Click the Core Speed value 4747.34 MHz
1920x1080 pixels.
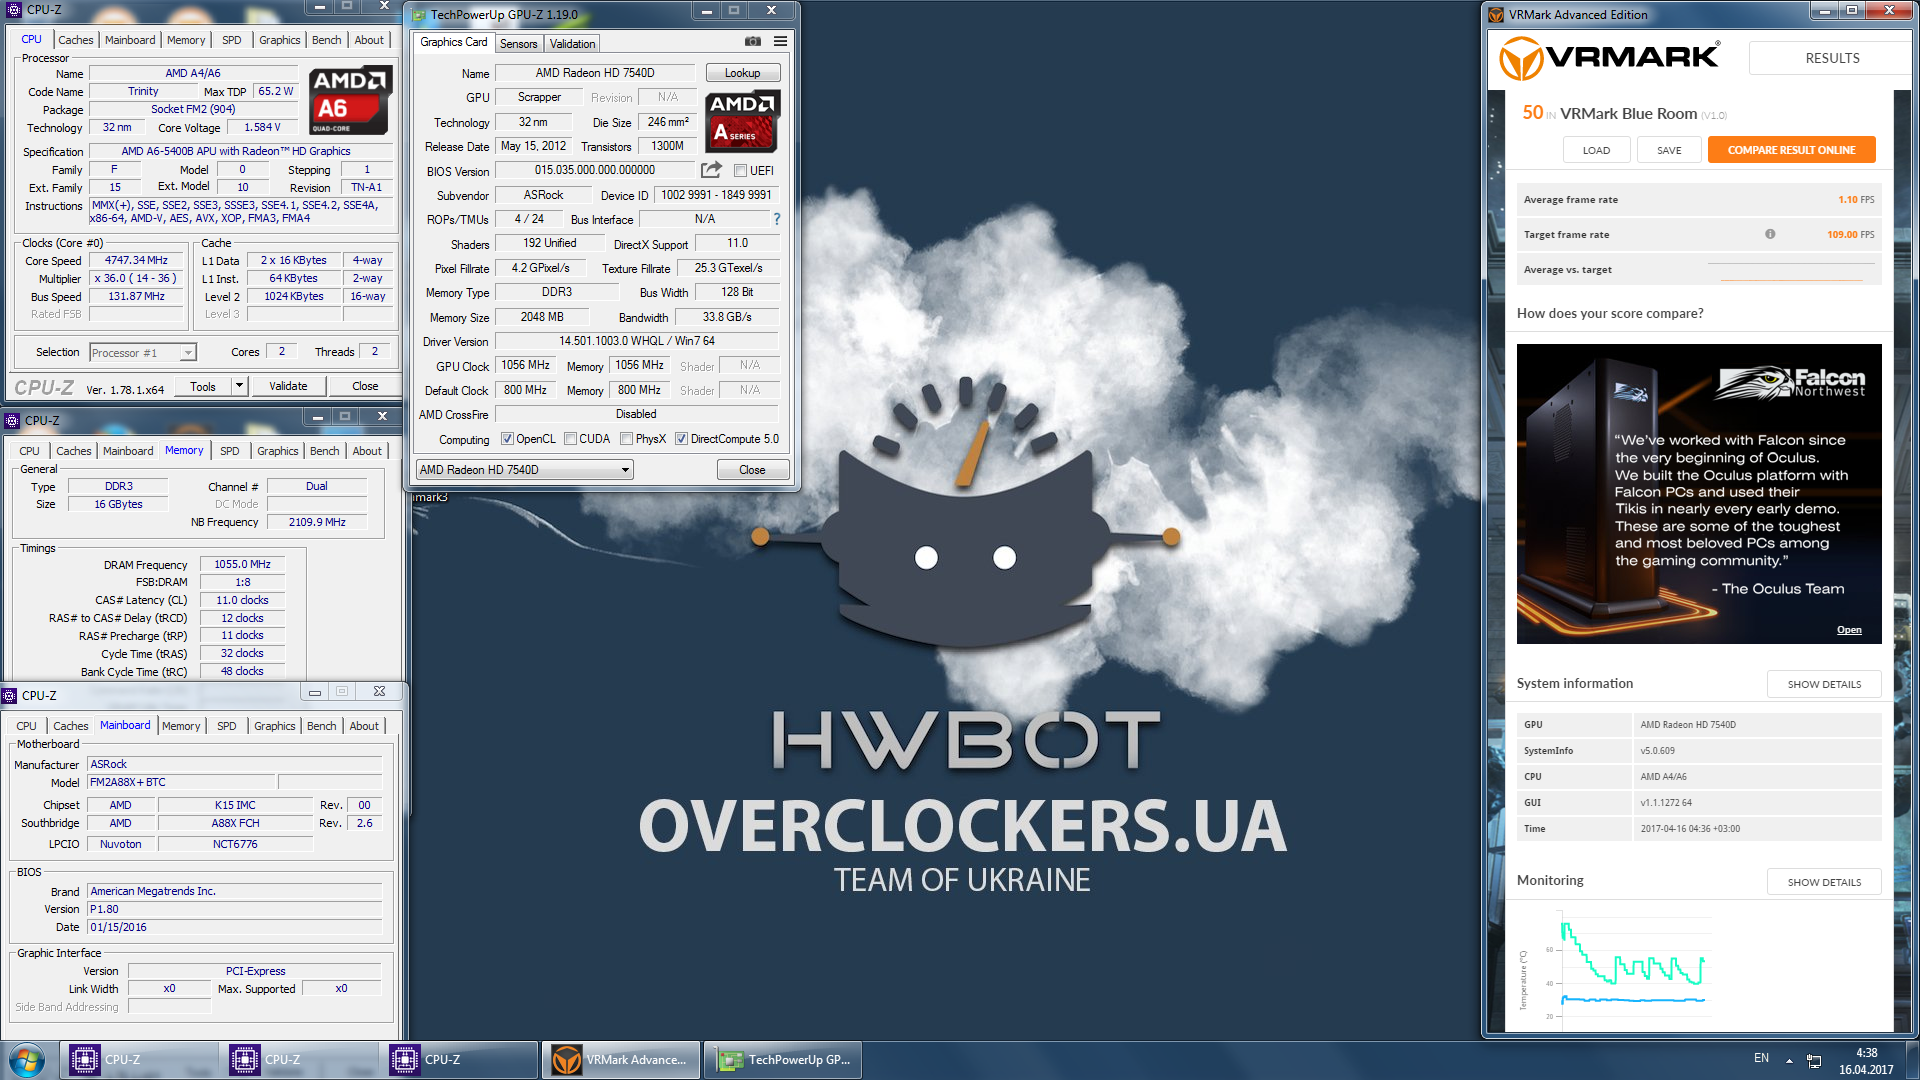tap(136, 260)
